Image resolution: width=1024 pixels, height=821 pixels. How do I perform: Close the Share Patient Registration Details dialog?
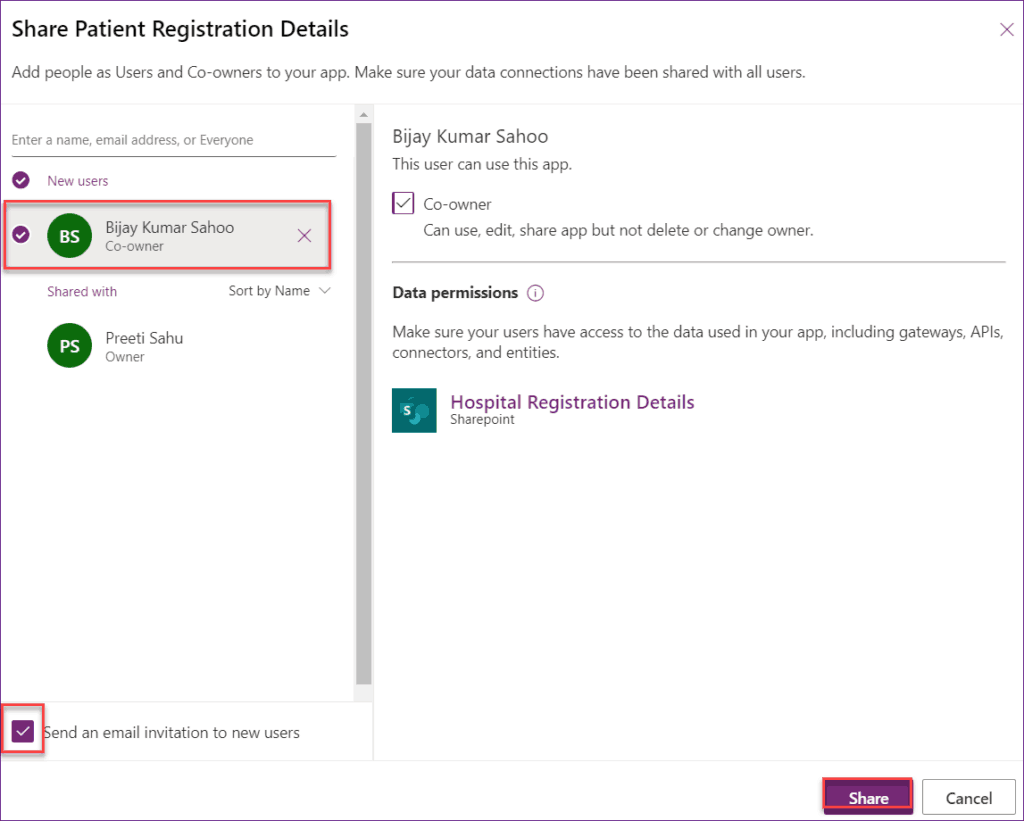(1006, 29)
